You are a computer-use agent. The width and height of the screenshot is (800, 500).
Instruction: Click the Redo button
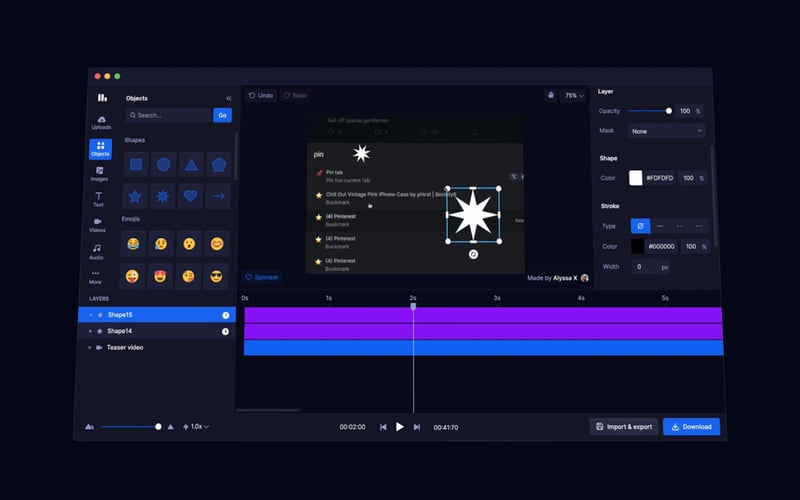coord(295,95)
